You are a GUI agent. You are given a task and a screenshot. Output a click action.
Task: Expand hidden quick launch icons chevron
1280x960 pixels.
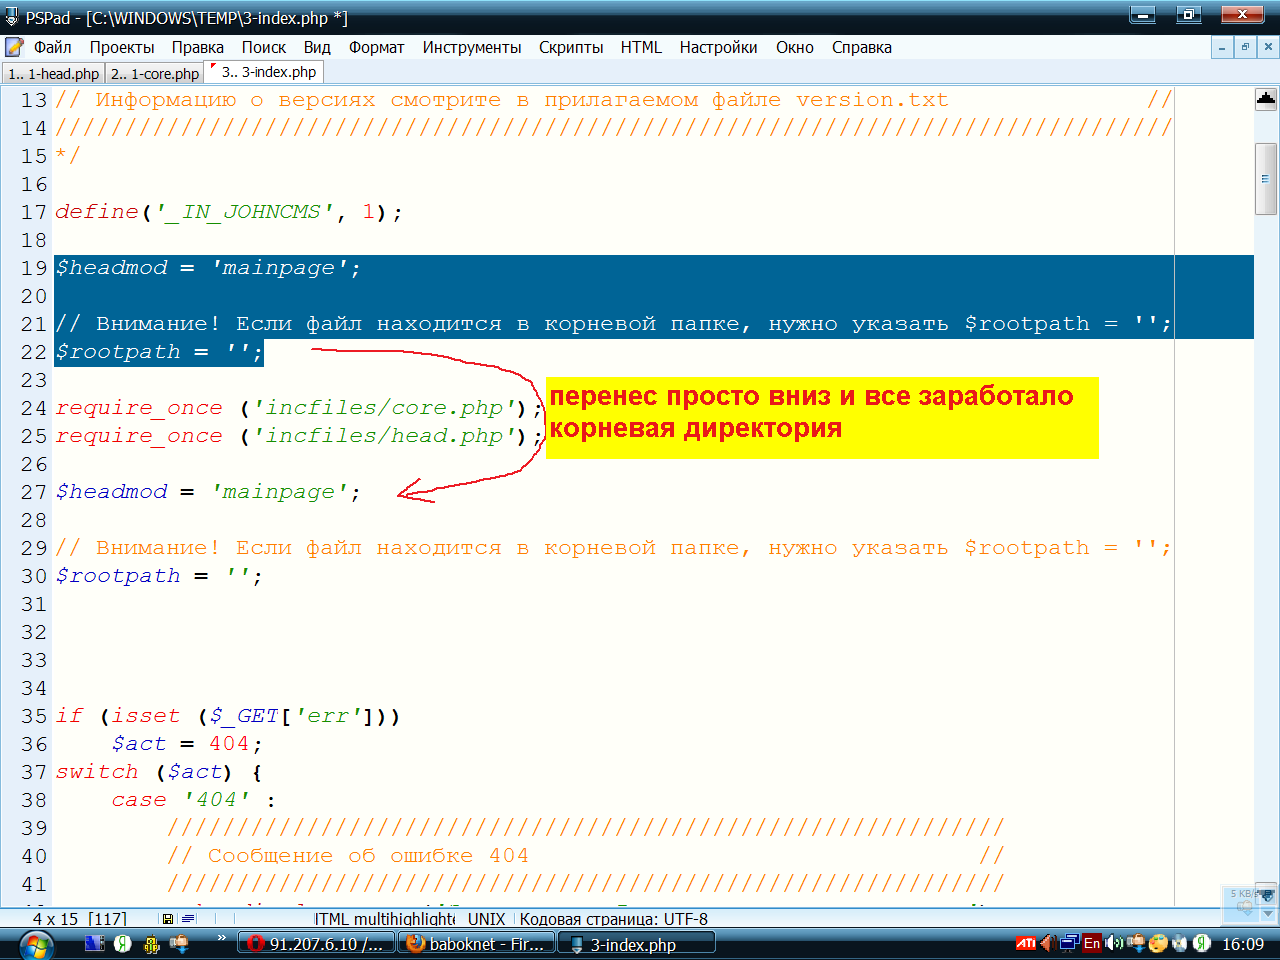(221, 938)
